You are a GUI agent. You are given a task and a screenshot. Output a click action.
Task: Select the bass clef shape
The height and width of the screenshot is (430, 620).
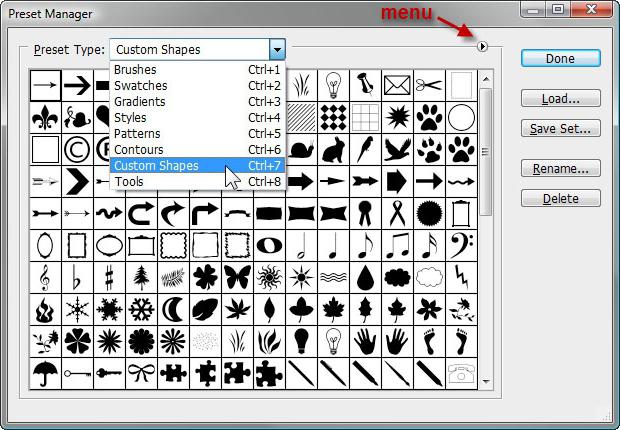coord(461,246)
